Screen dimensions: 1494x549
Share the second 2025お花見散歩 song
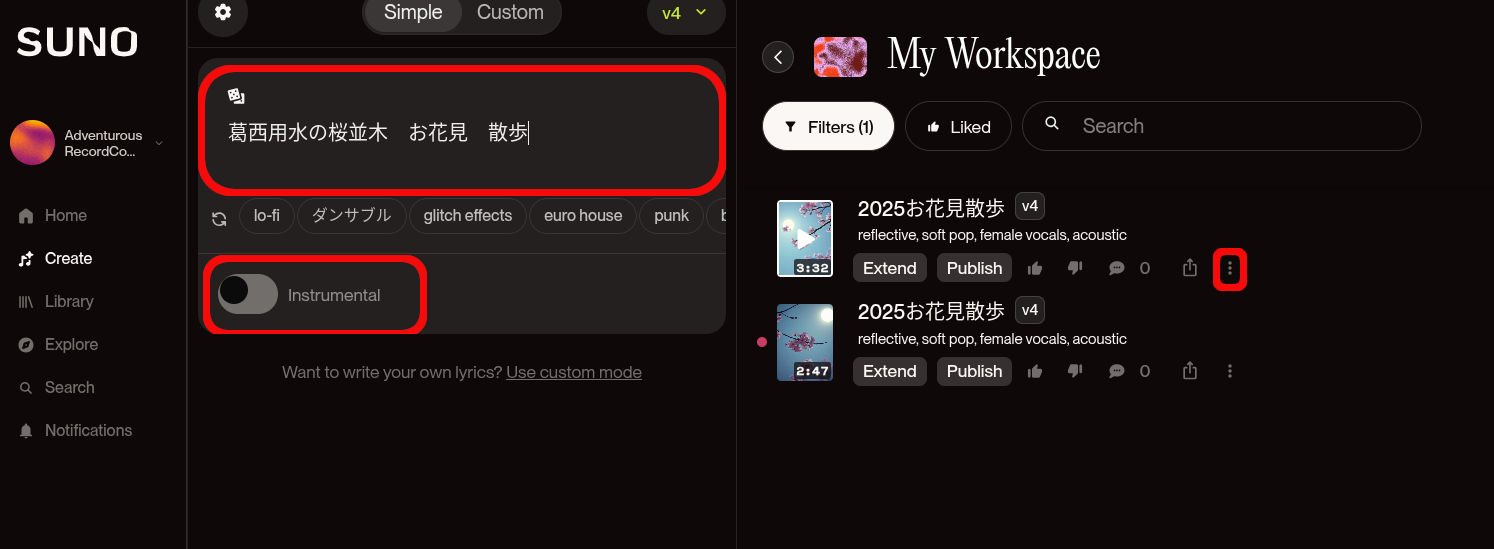coord(1189,371)
